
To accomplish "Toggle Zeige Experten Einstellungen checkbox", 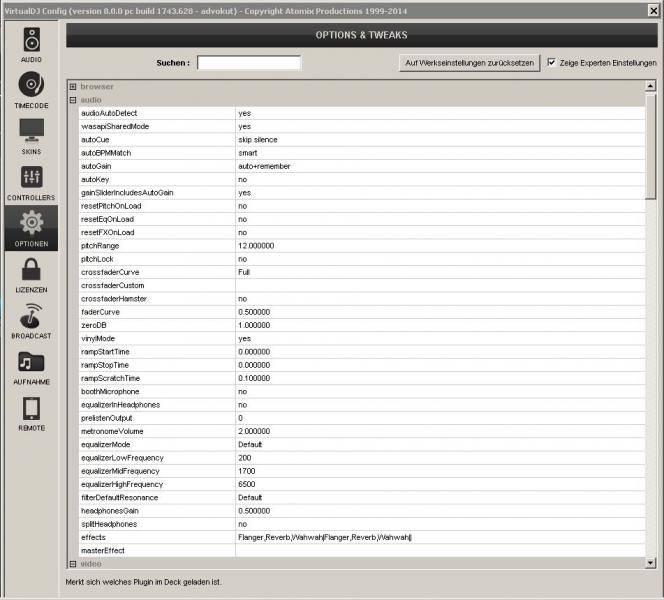I will (551, 62).
